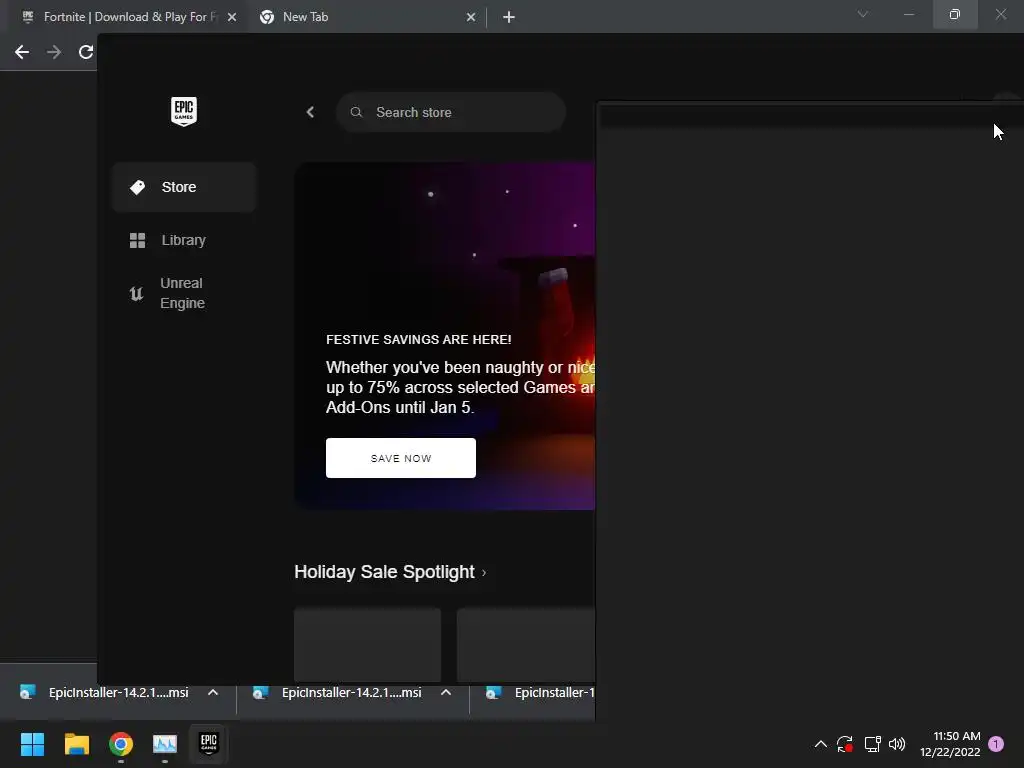The image size is (1024, 768).
Task: Open the monitor app icon on taskbar
Action: (x=165, y=744)
